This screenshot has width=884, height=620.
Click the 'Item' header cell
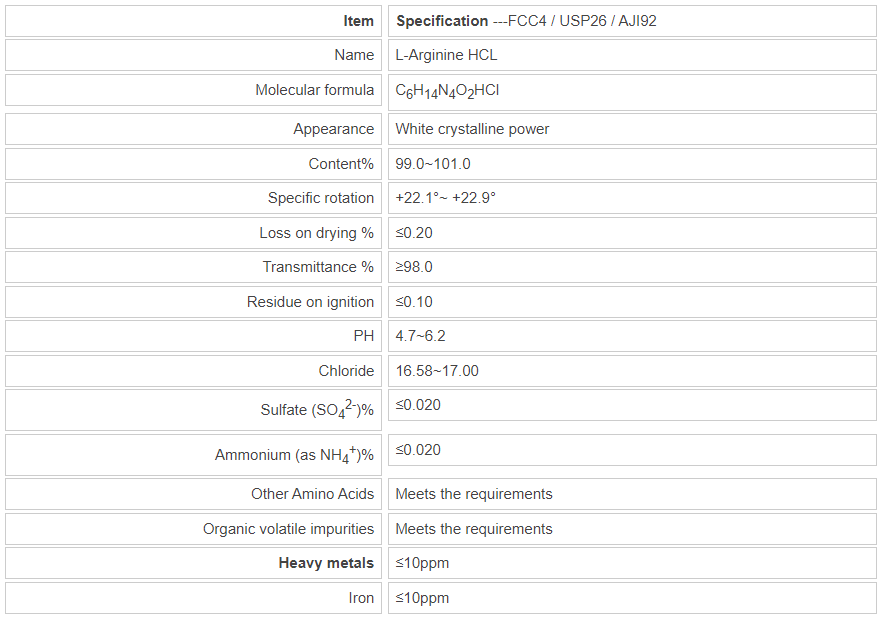pyautogui.click(x=358, y=20)
